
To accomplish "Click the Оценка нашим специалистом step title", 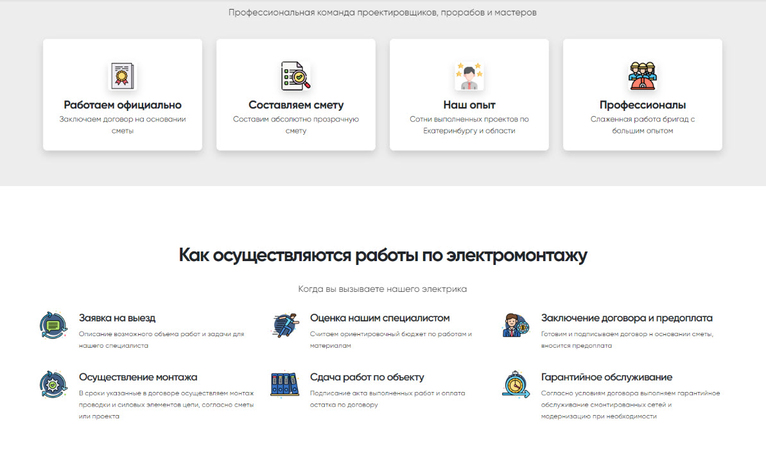I will pyautogui.click(x=380, y=318).
